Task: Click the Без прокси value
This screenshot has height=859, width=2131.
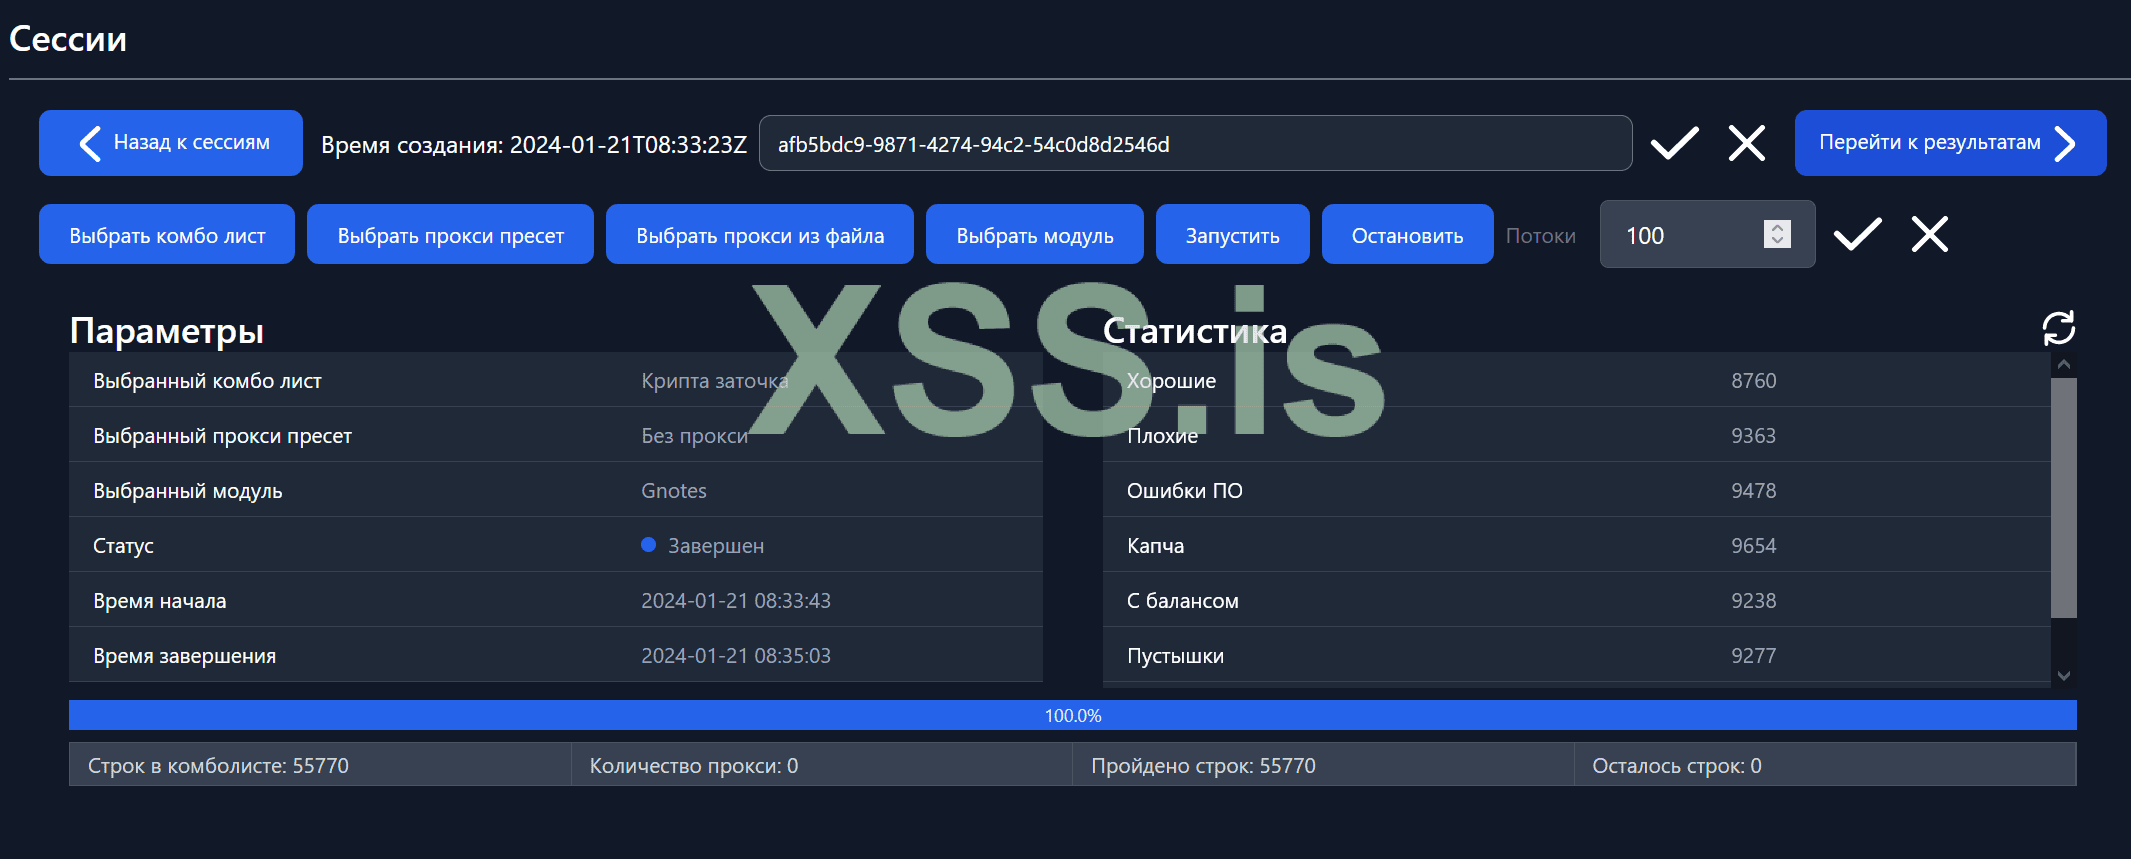Action: 695,436
